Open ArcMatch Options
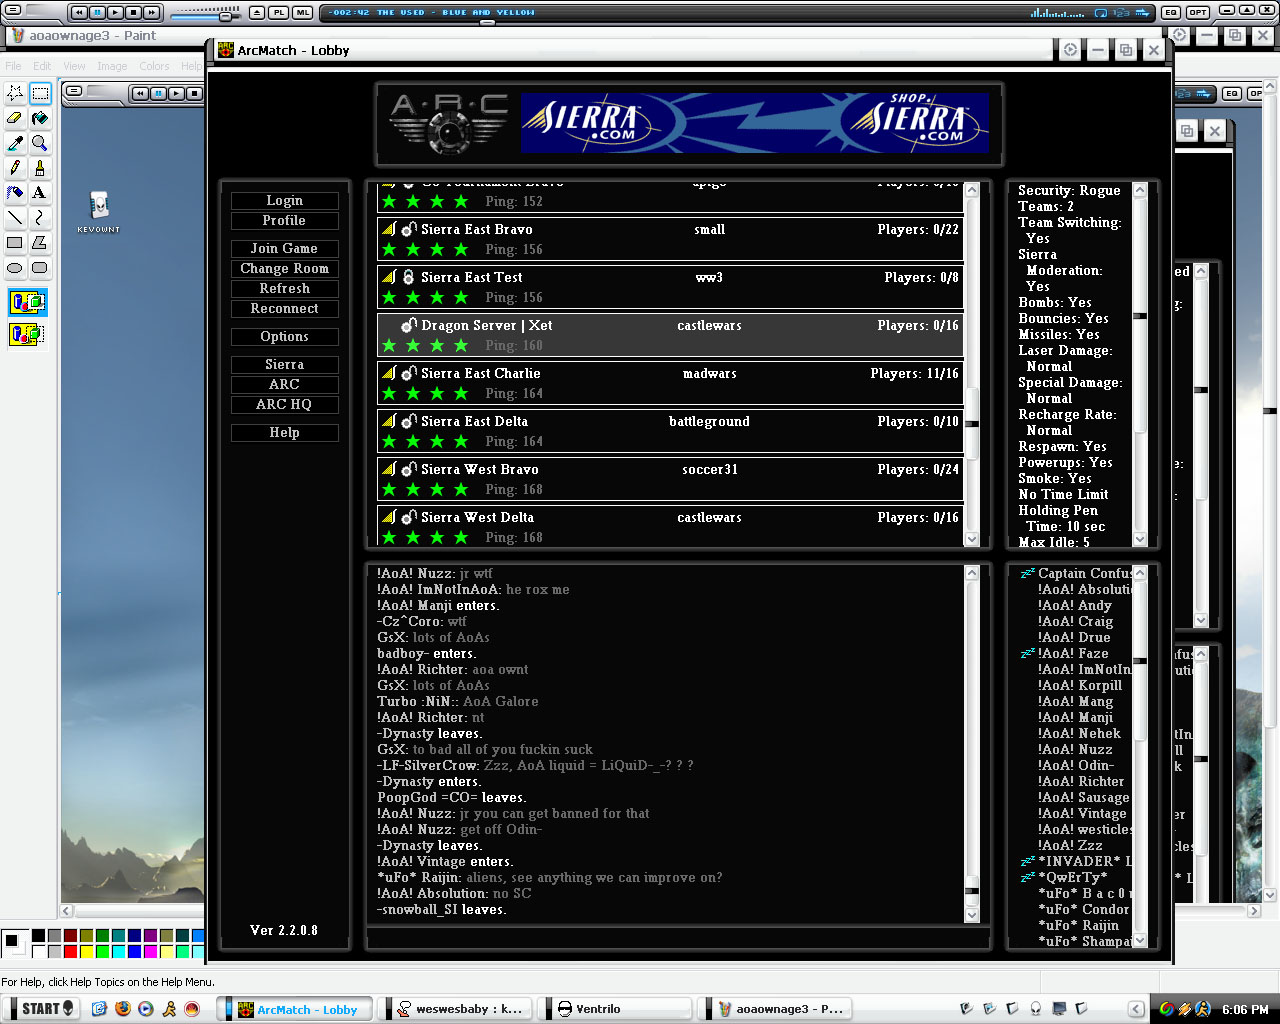Viewport: 1280px width, 1024px height. point(285,337)
